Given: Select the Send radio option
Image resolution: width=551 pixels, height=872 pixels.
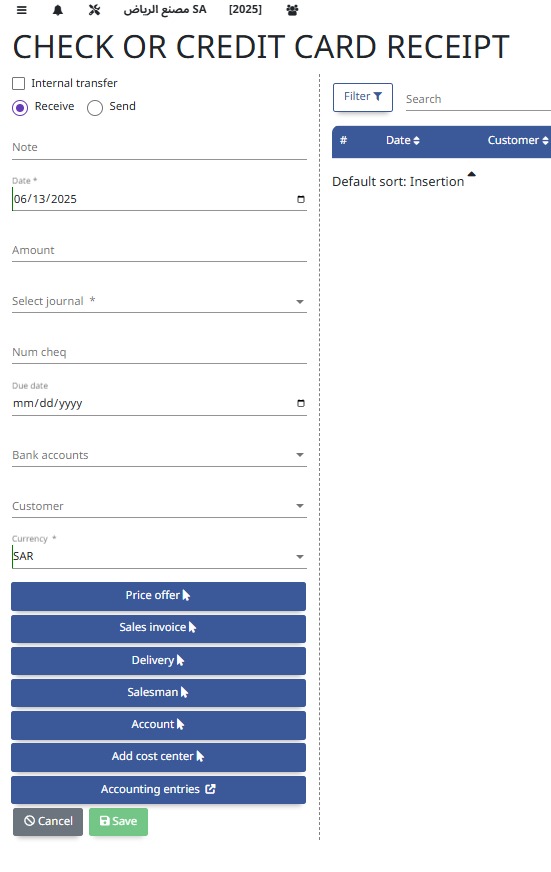Looking at the screenshot, I should (x=95, y=107).
